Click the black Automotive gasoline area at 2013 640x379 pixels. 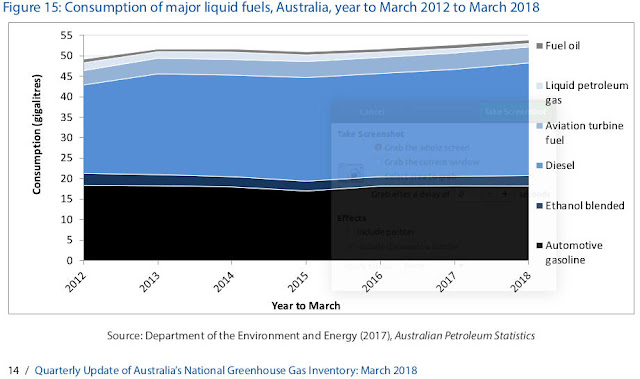point(158,224)
